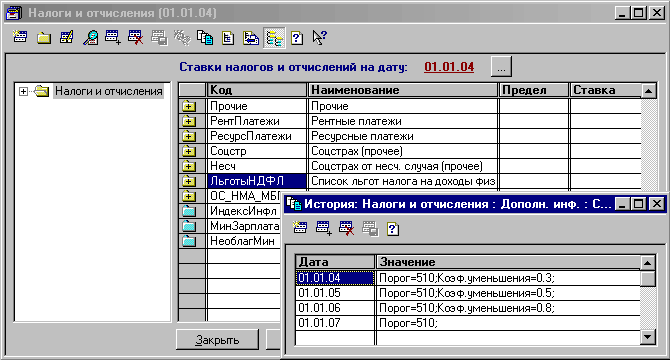Click the folder icon of the ОС_НМА_МБП row
The width and height of the screenshot is (670, 360).
[x=188, y=196]
